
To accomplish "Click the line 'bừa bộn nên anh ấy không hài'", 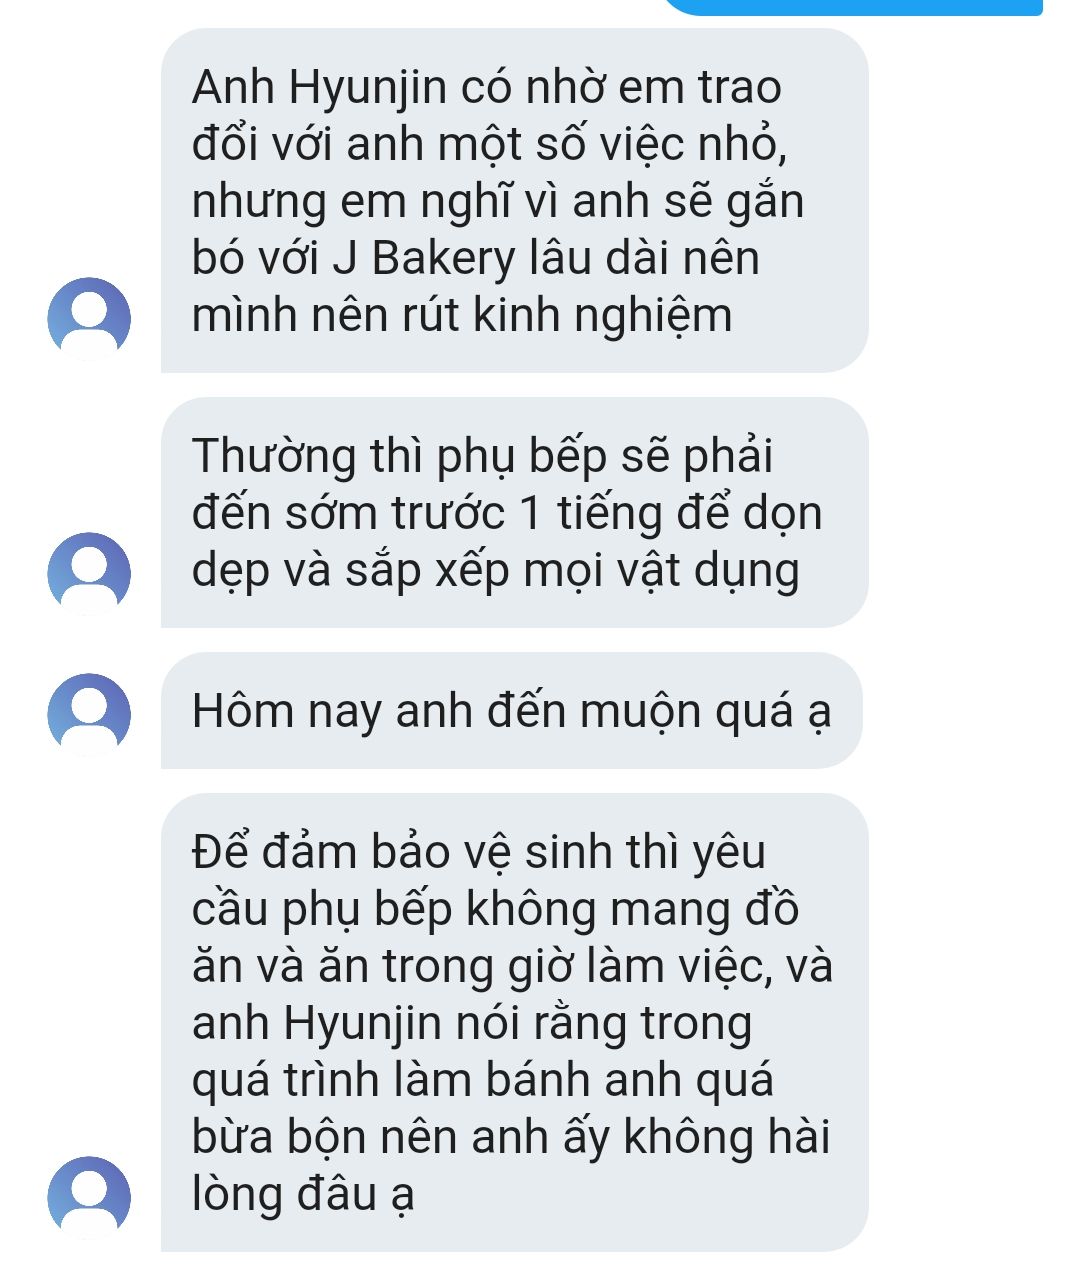I will click(x=511, y=1138).
